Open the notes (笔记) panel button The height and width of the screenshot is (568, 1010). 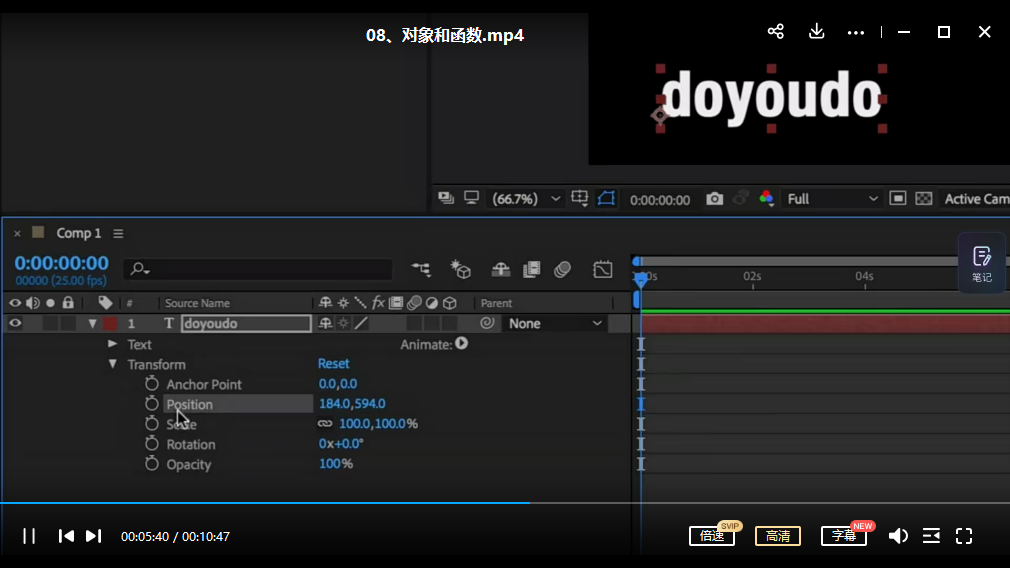click(982, 263)
